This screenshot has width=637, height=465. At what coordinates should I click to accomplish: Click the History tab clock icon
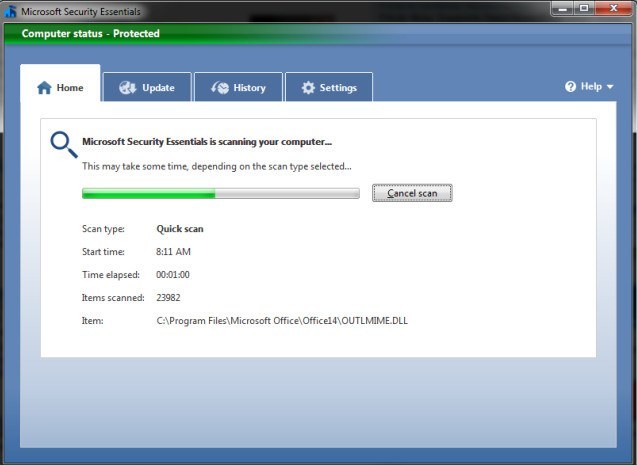(220, 88)
